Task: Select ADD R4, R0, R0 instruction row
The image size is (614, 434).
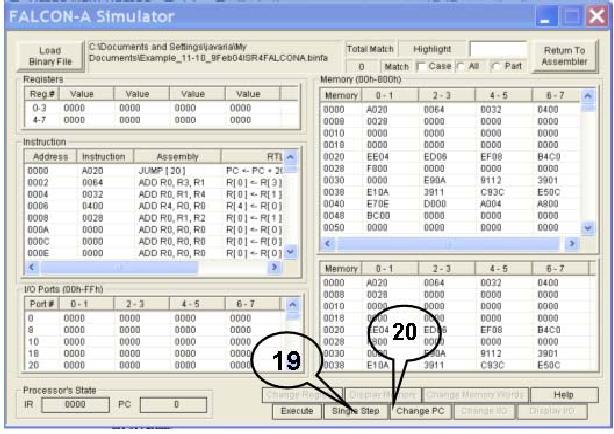Action: [155, 206]
